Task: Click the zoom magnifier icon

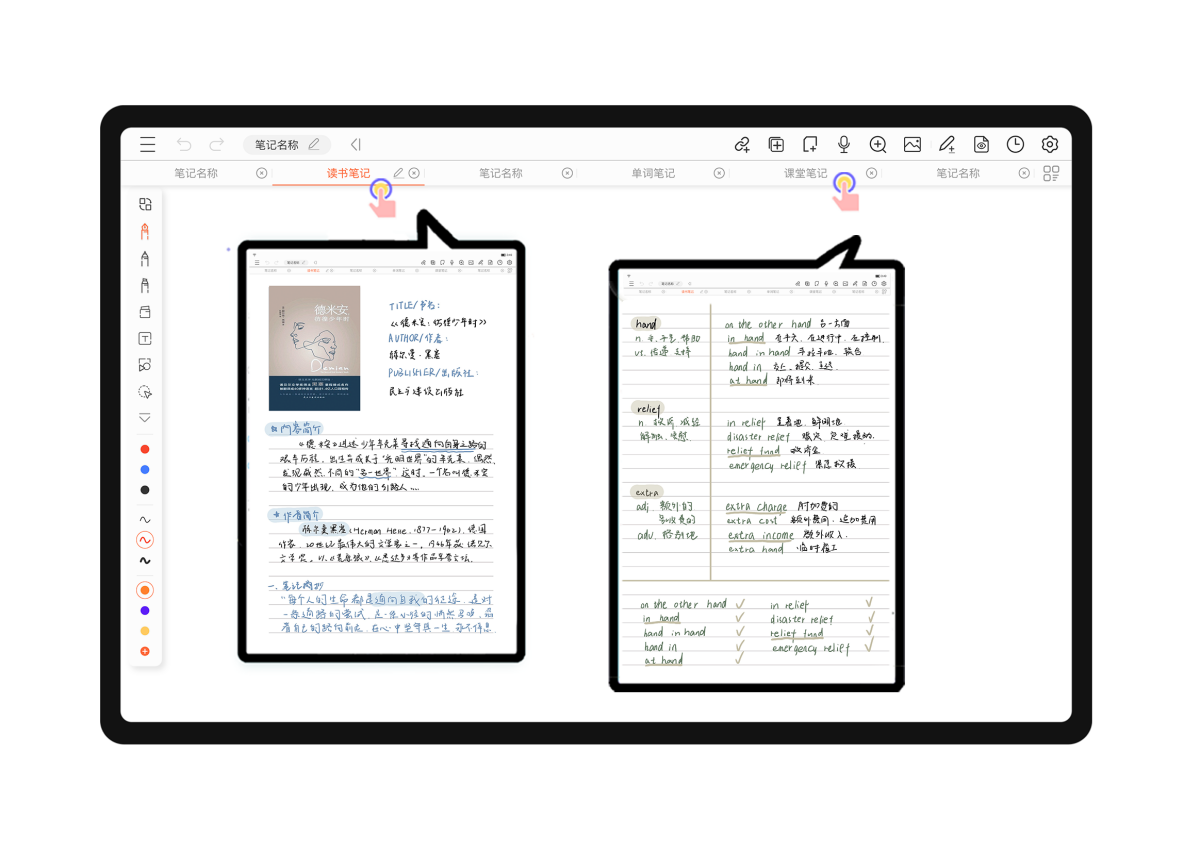Action: 878,145
